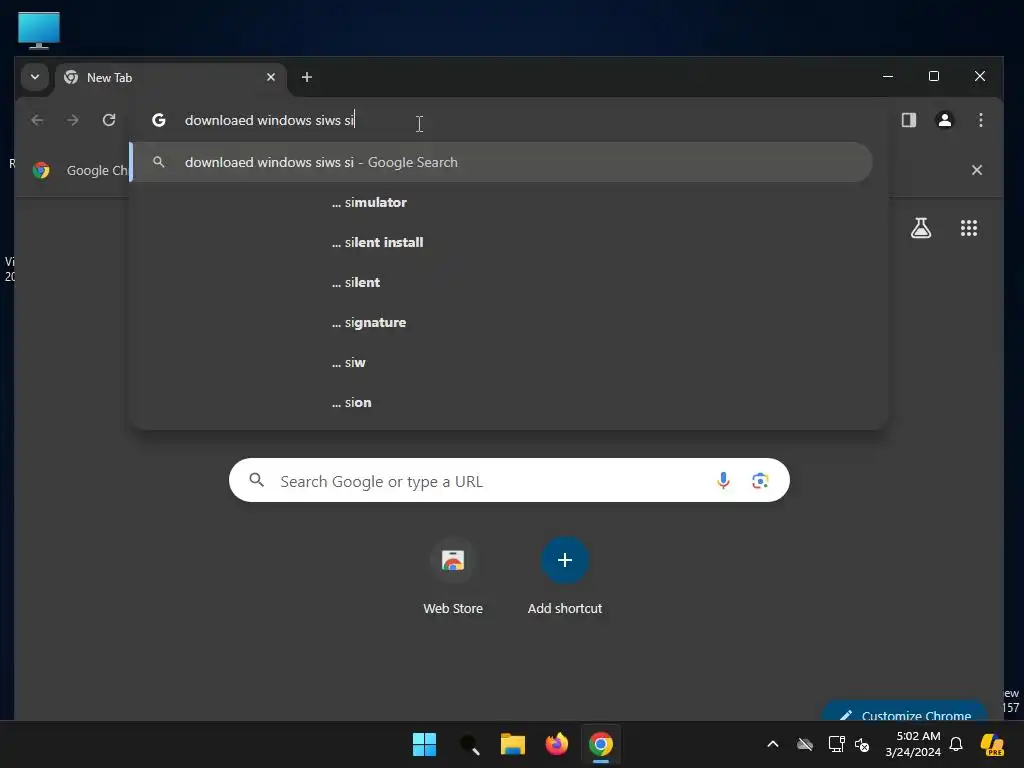Image resolution: width=1024 pixels, height=768 pixels.
Task: Open the Google apps grid
Action: (x=968, y=228)
